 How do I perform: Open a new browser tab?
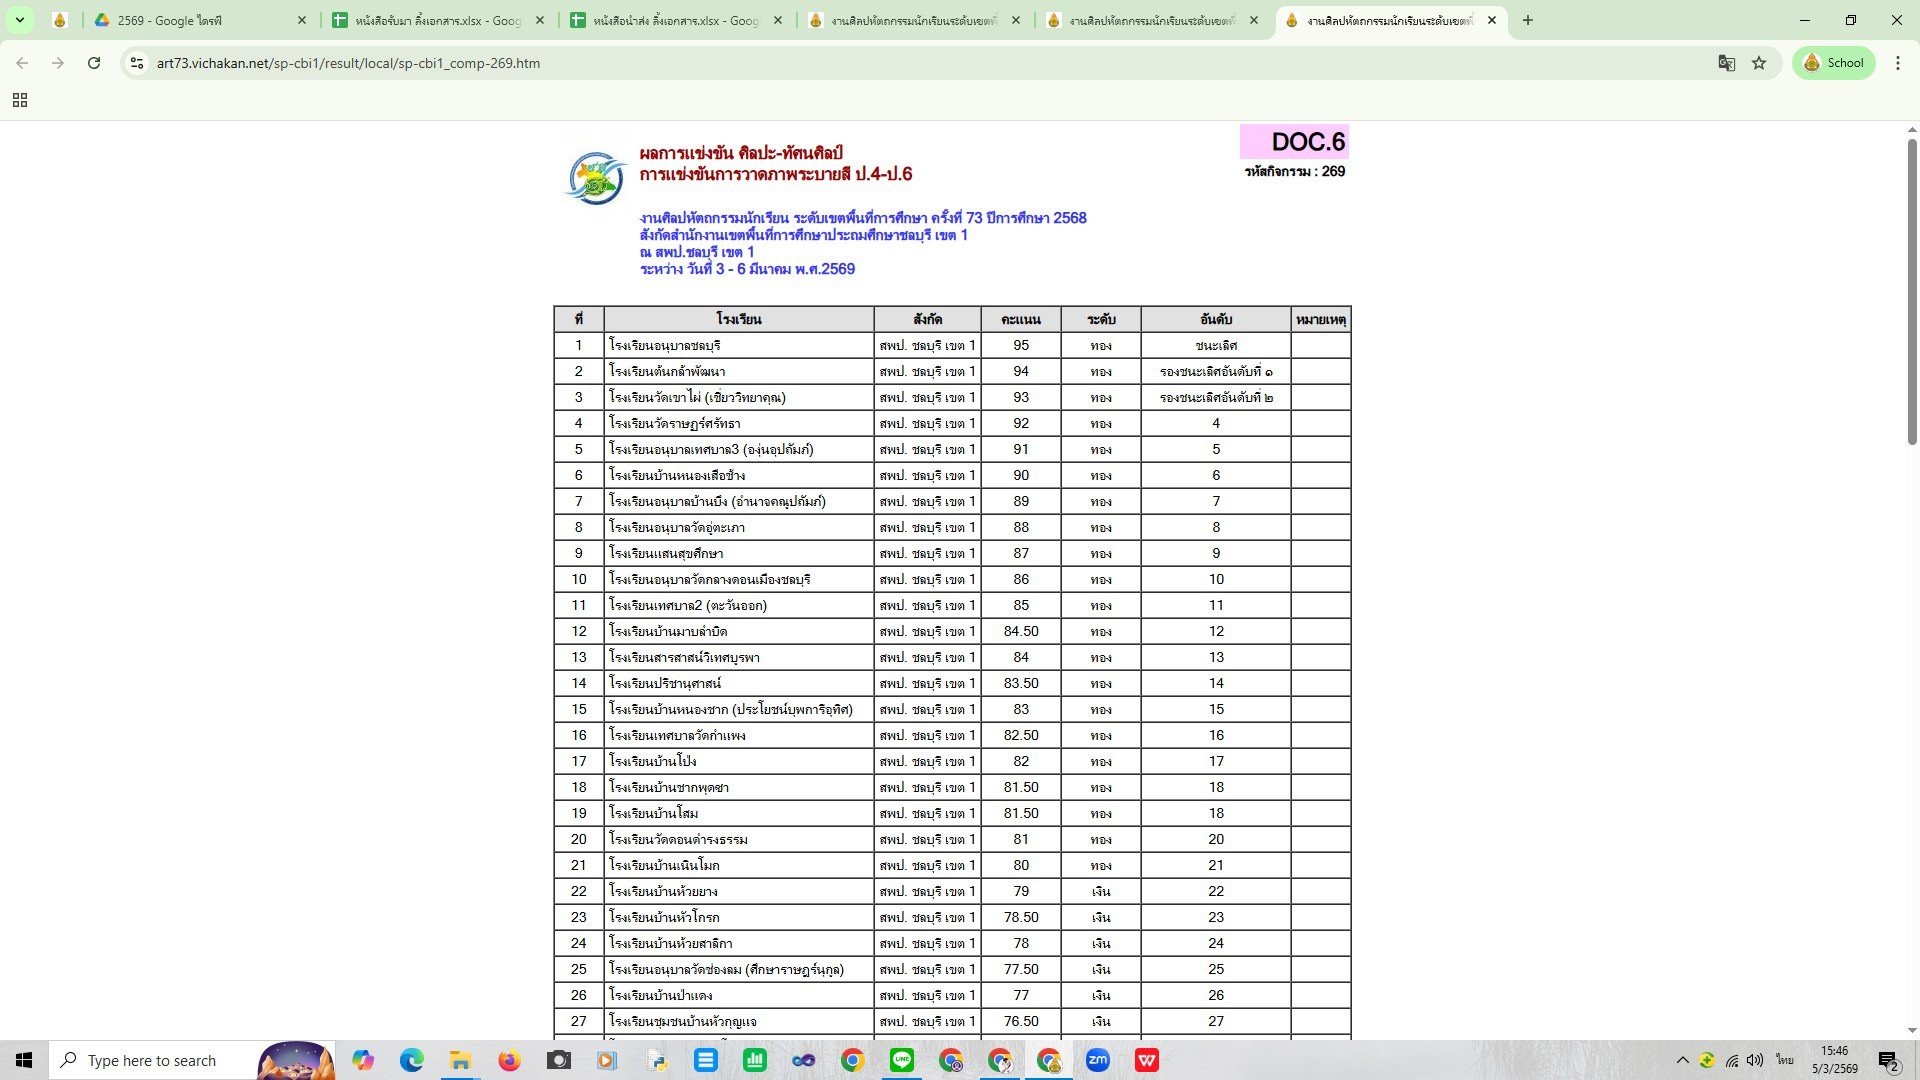[1527, 20]
